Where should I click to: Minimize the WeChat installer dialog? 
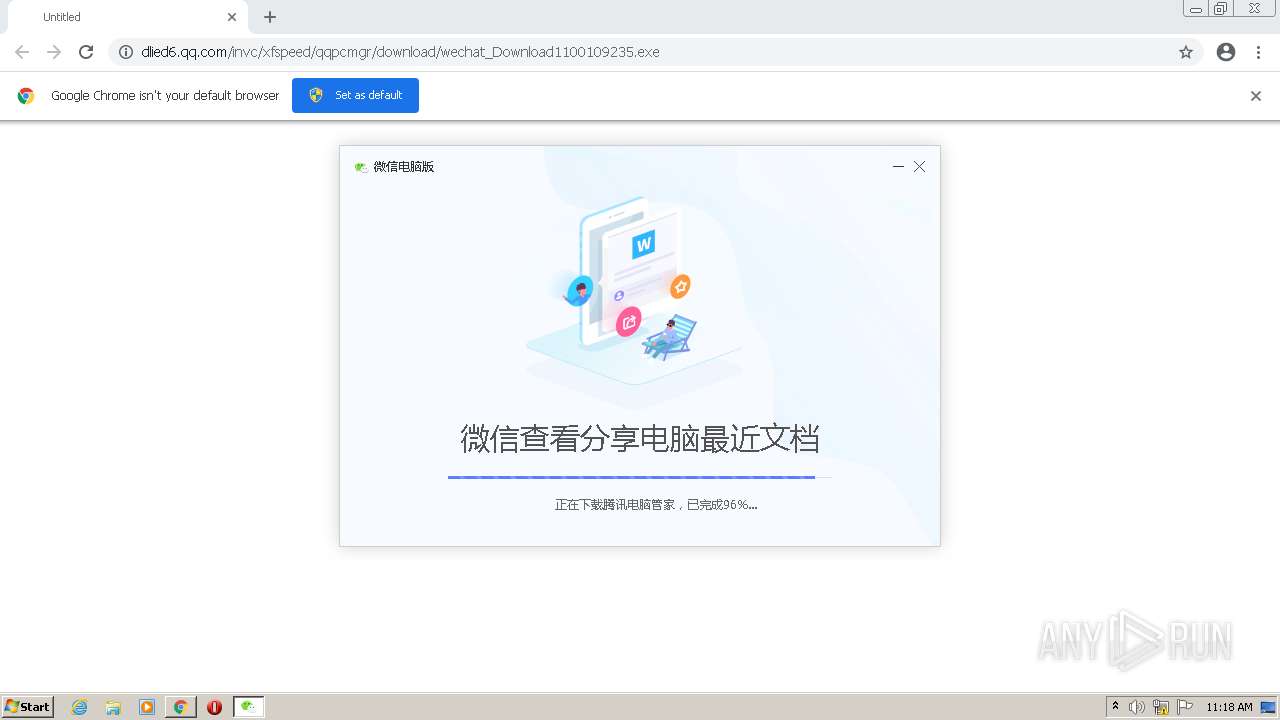pos(898,167)
